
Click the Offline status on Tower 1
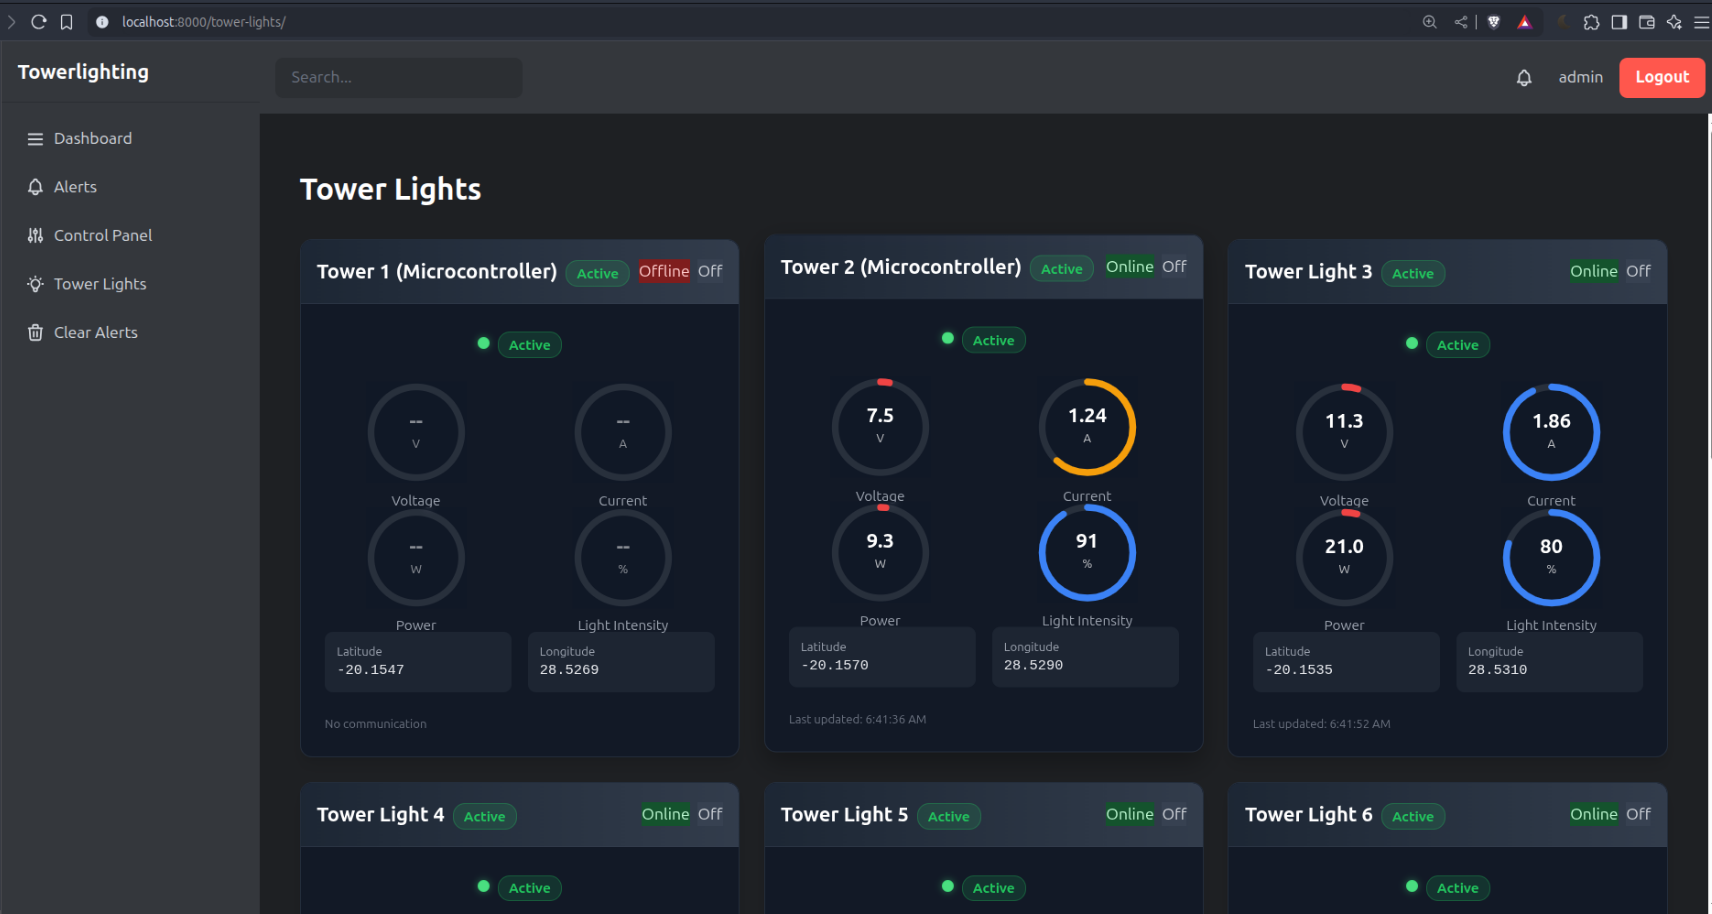[x=664, y=271]
